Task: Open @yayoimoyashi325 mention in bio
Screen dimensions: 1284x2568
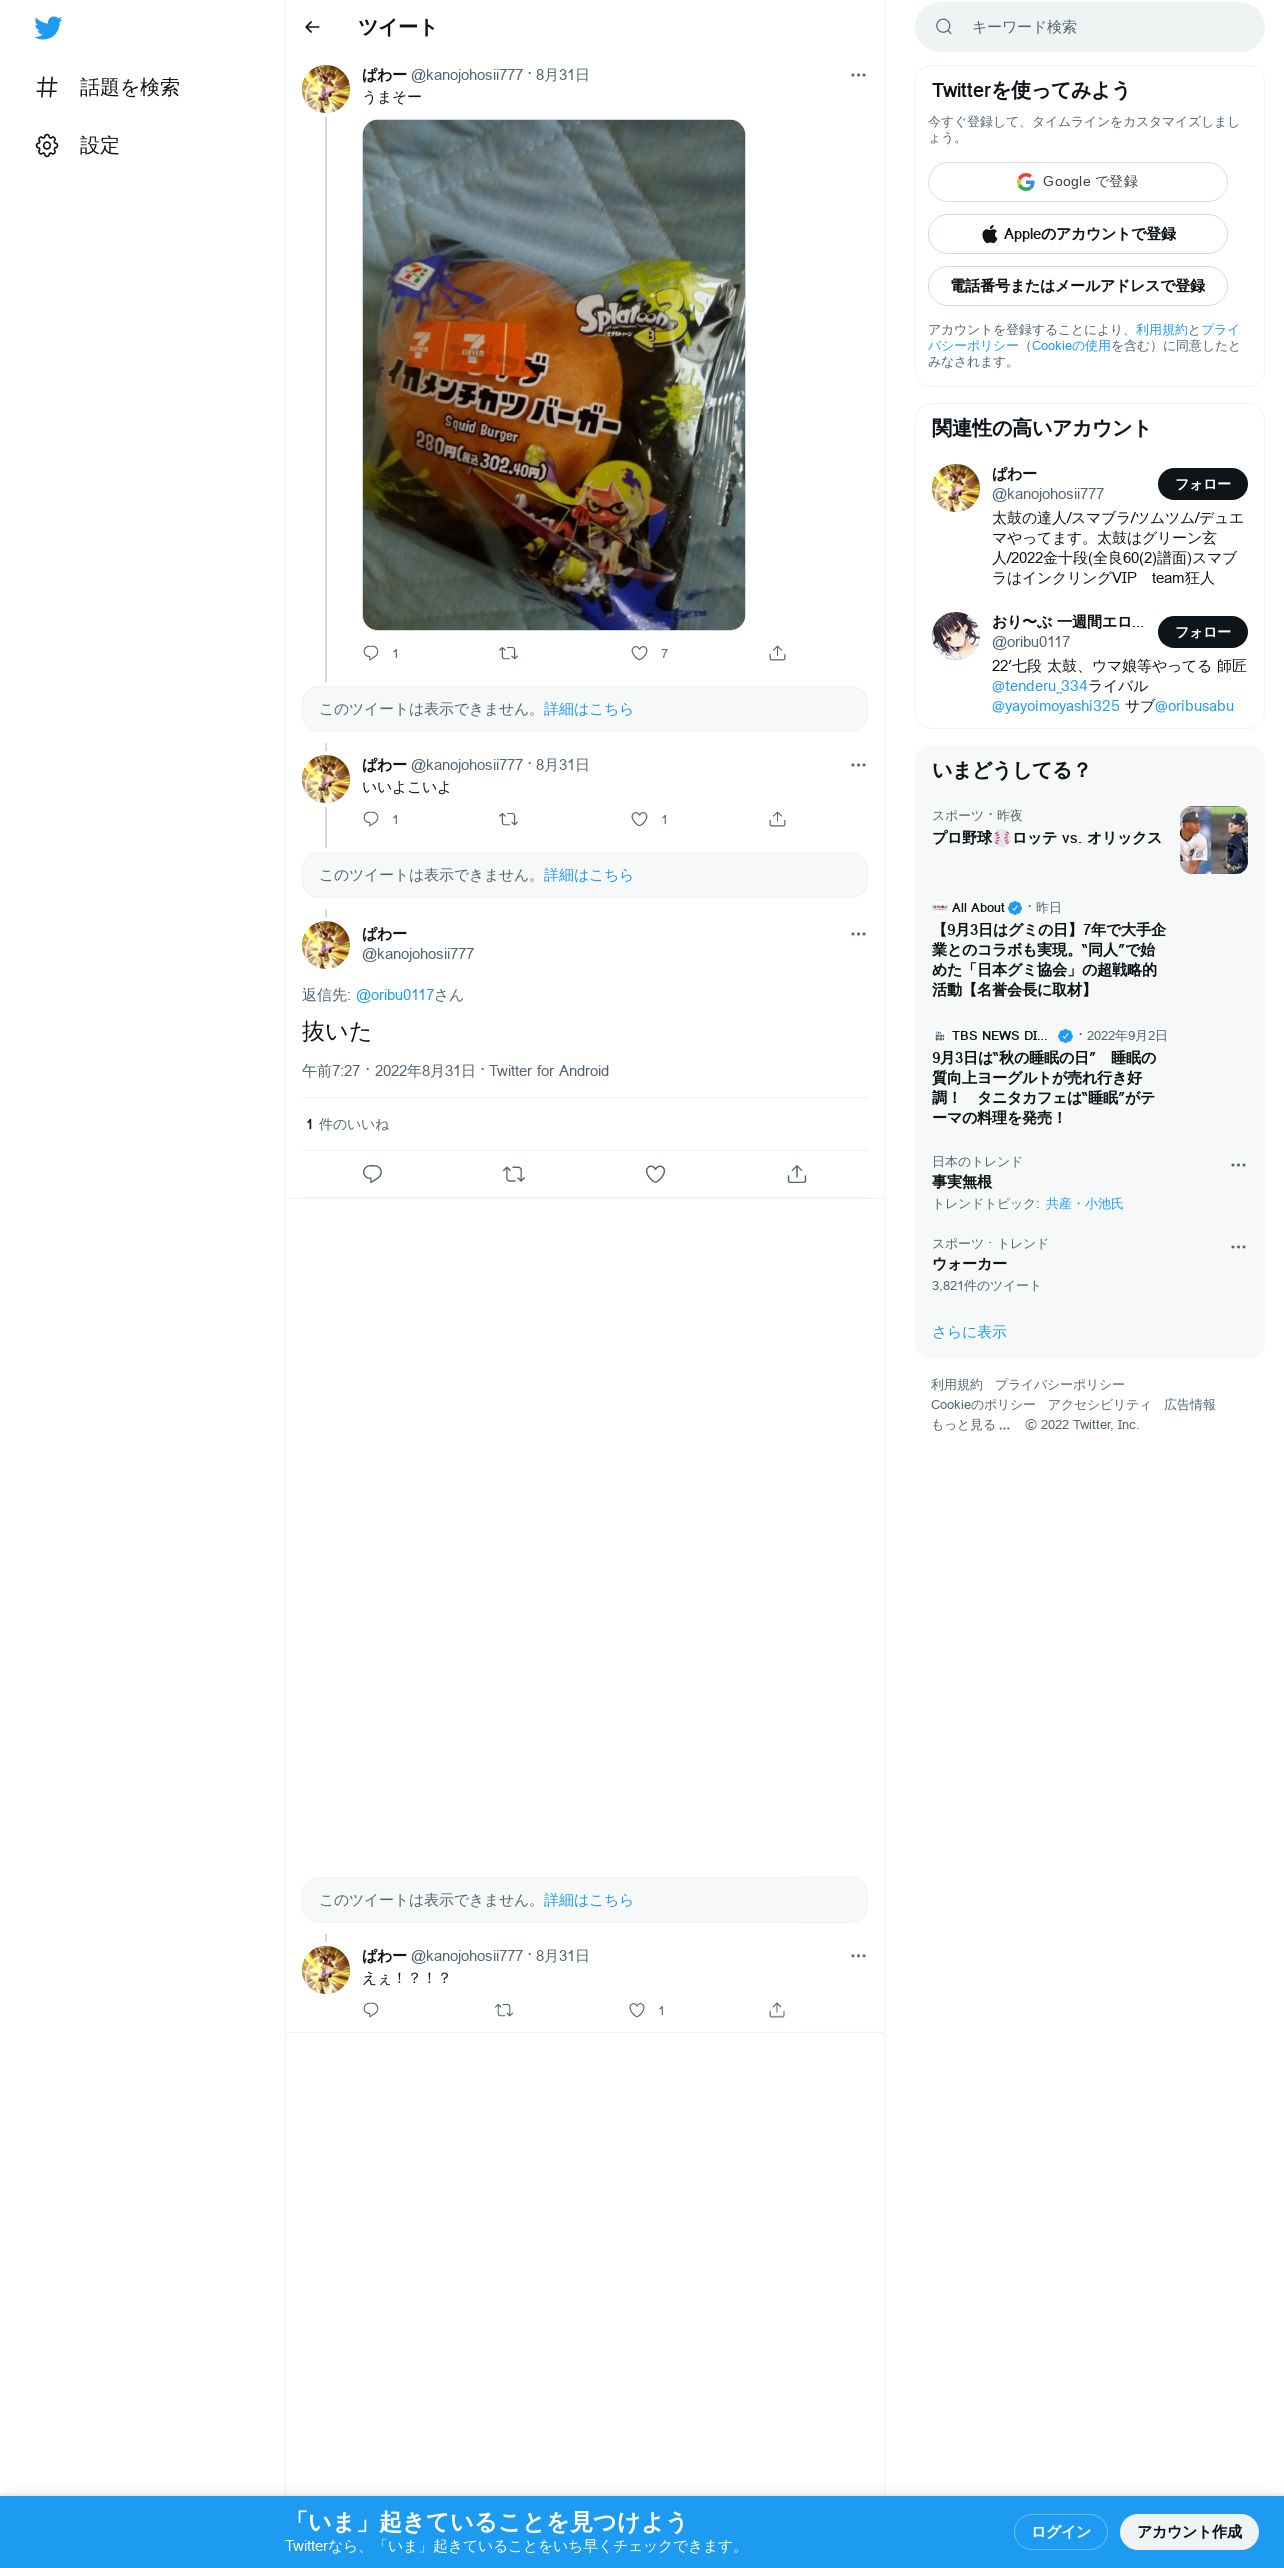Action: tap(1055, 706)
